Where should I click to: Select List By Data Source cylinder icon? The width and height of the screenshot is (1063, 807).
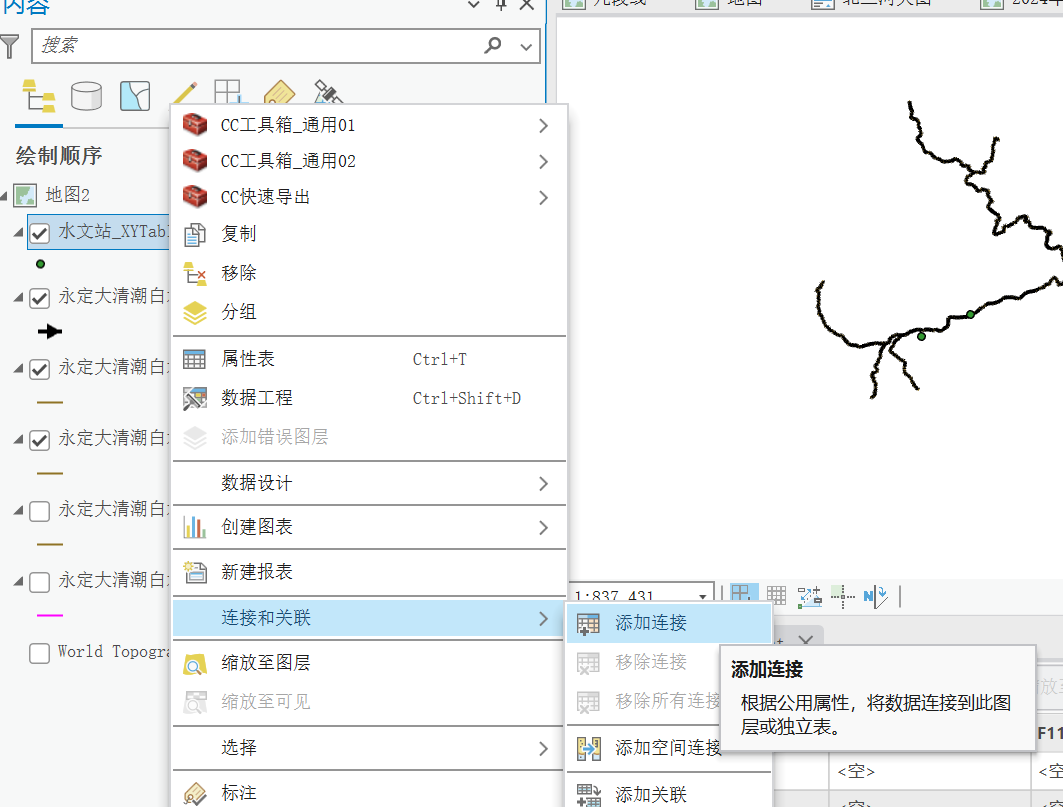point(87,96)
